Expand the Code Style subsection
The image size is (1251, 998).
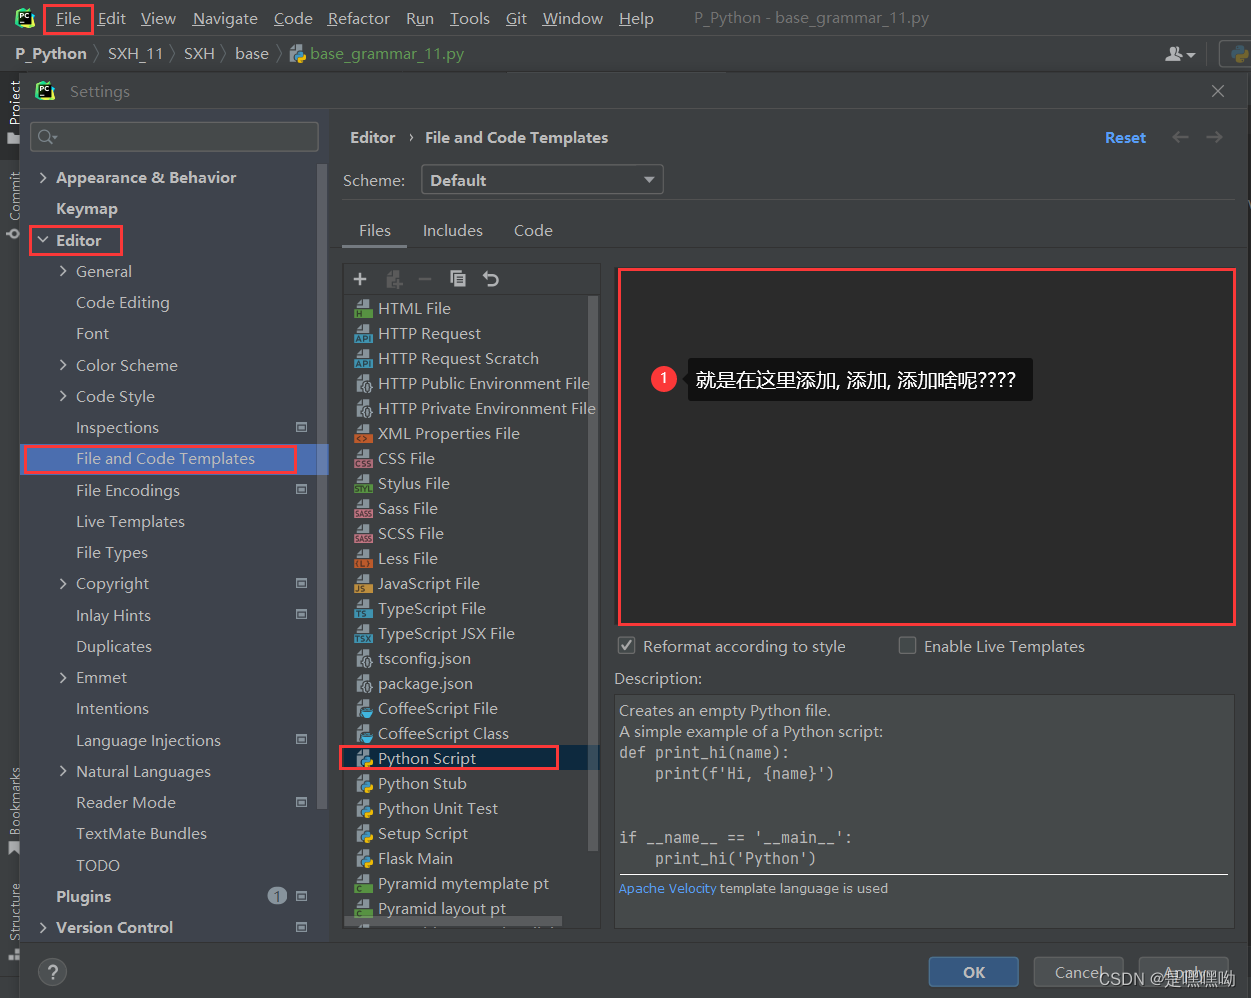pos(63,396)
